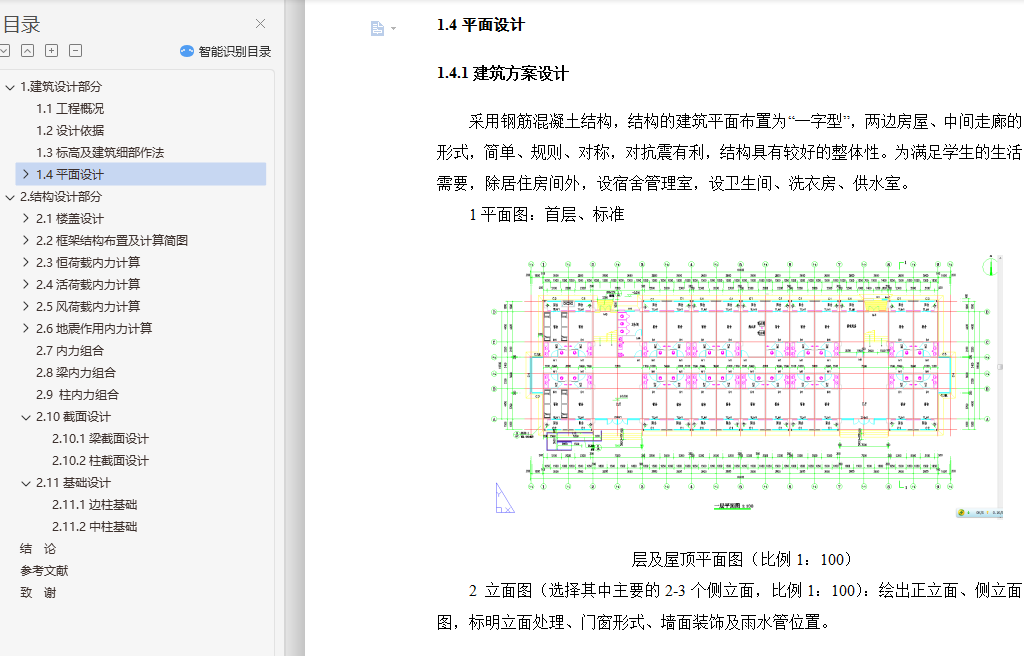Expand the 2.5 风荷载内力计算 node
1024x656 pixels.
25,306
